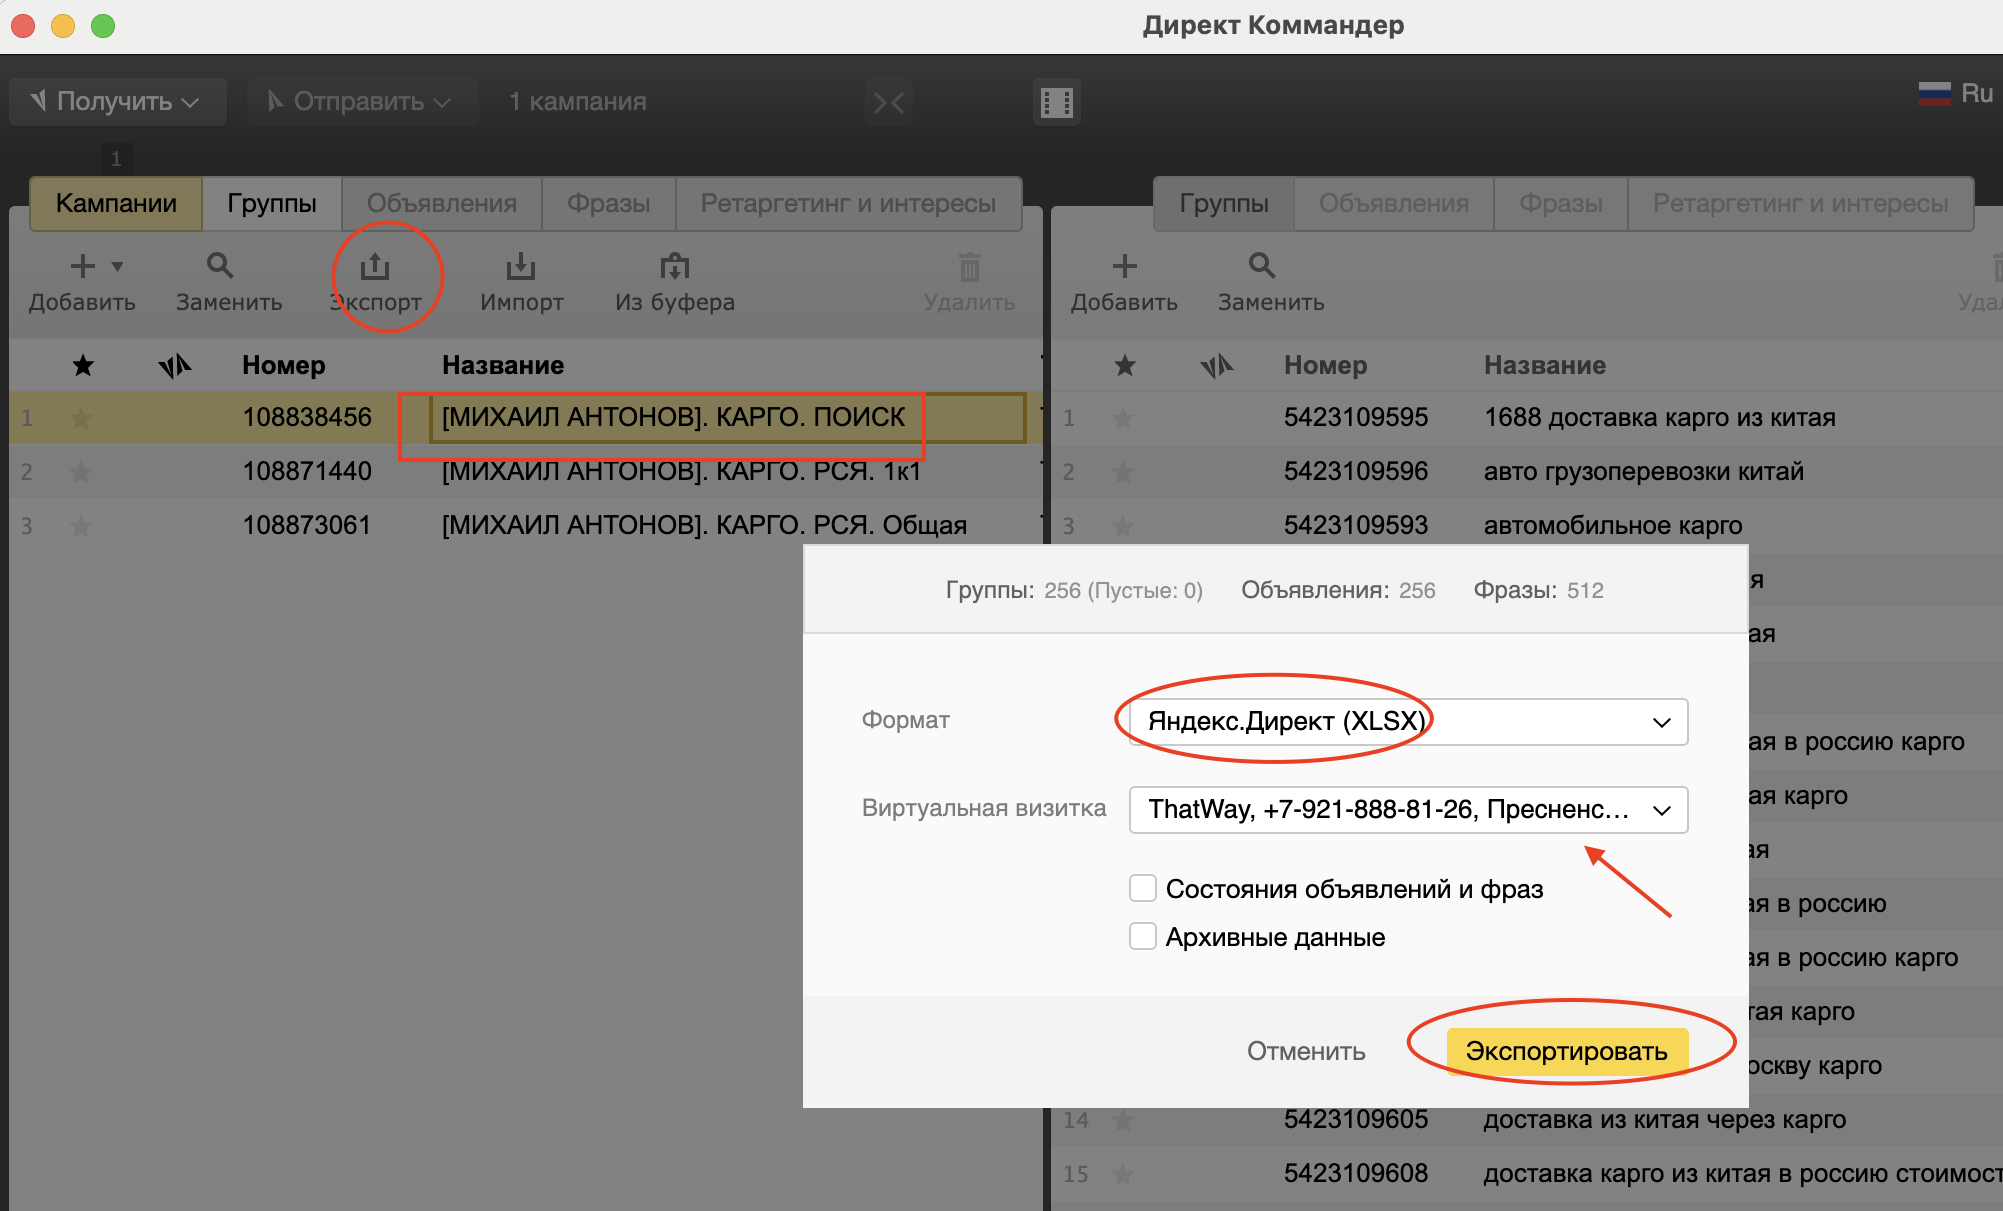Image resolution: width=2003 pixels, height=1211 pixels.
Task: Click the Из буфера clipboard icon
Action: [x=675, y=266]
